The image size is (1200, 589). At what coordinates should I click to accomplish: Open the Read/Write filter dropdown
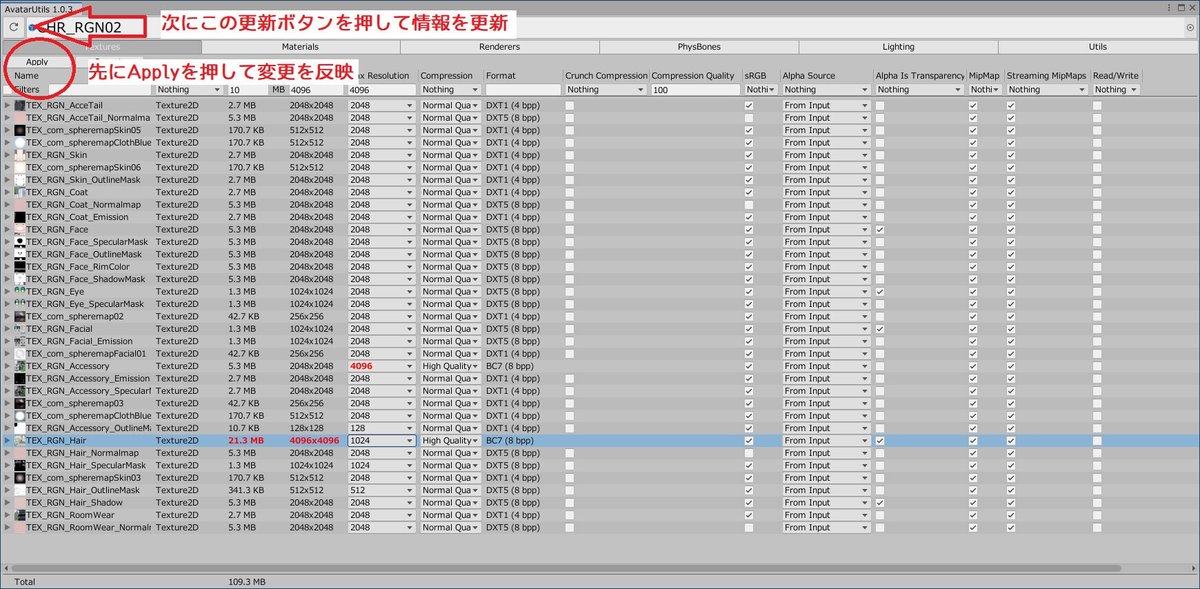1115,90
